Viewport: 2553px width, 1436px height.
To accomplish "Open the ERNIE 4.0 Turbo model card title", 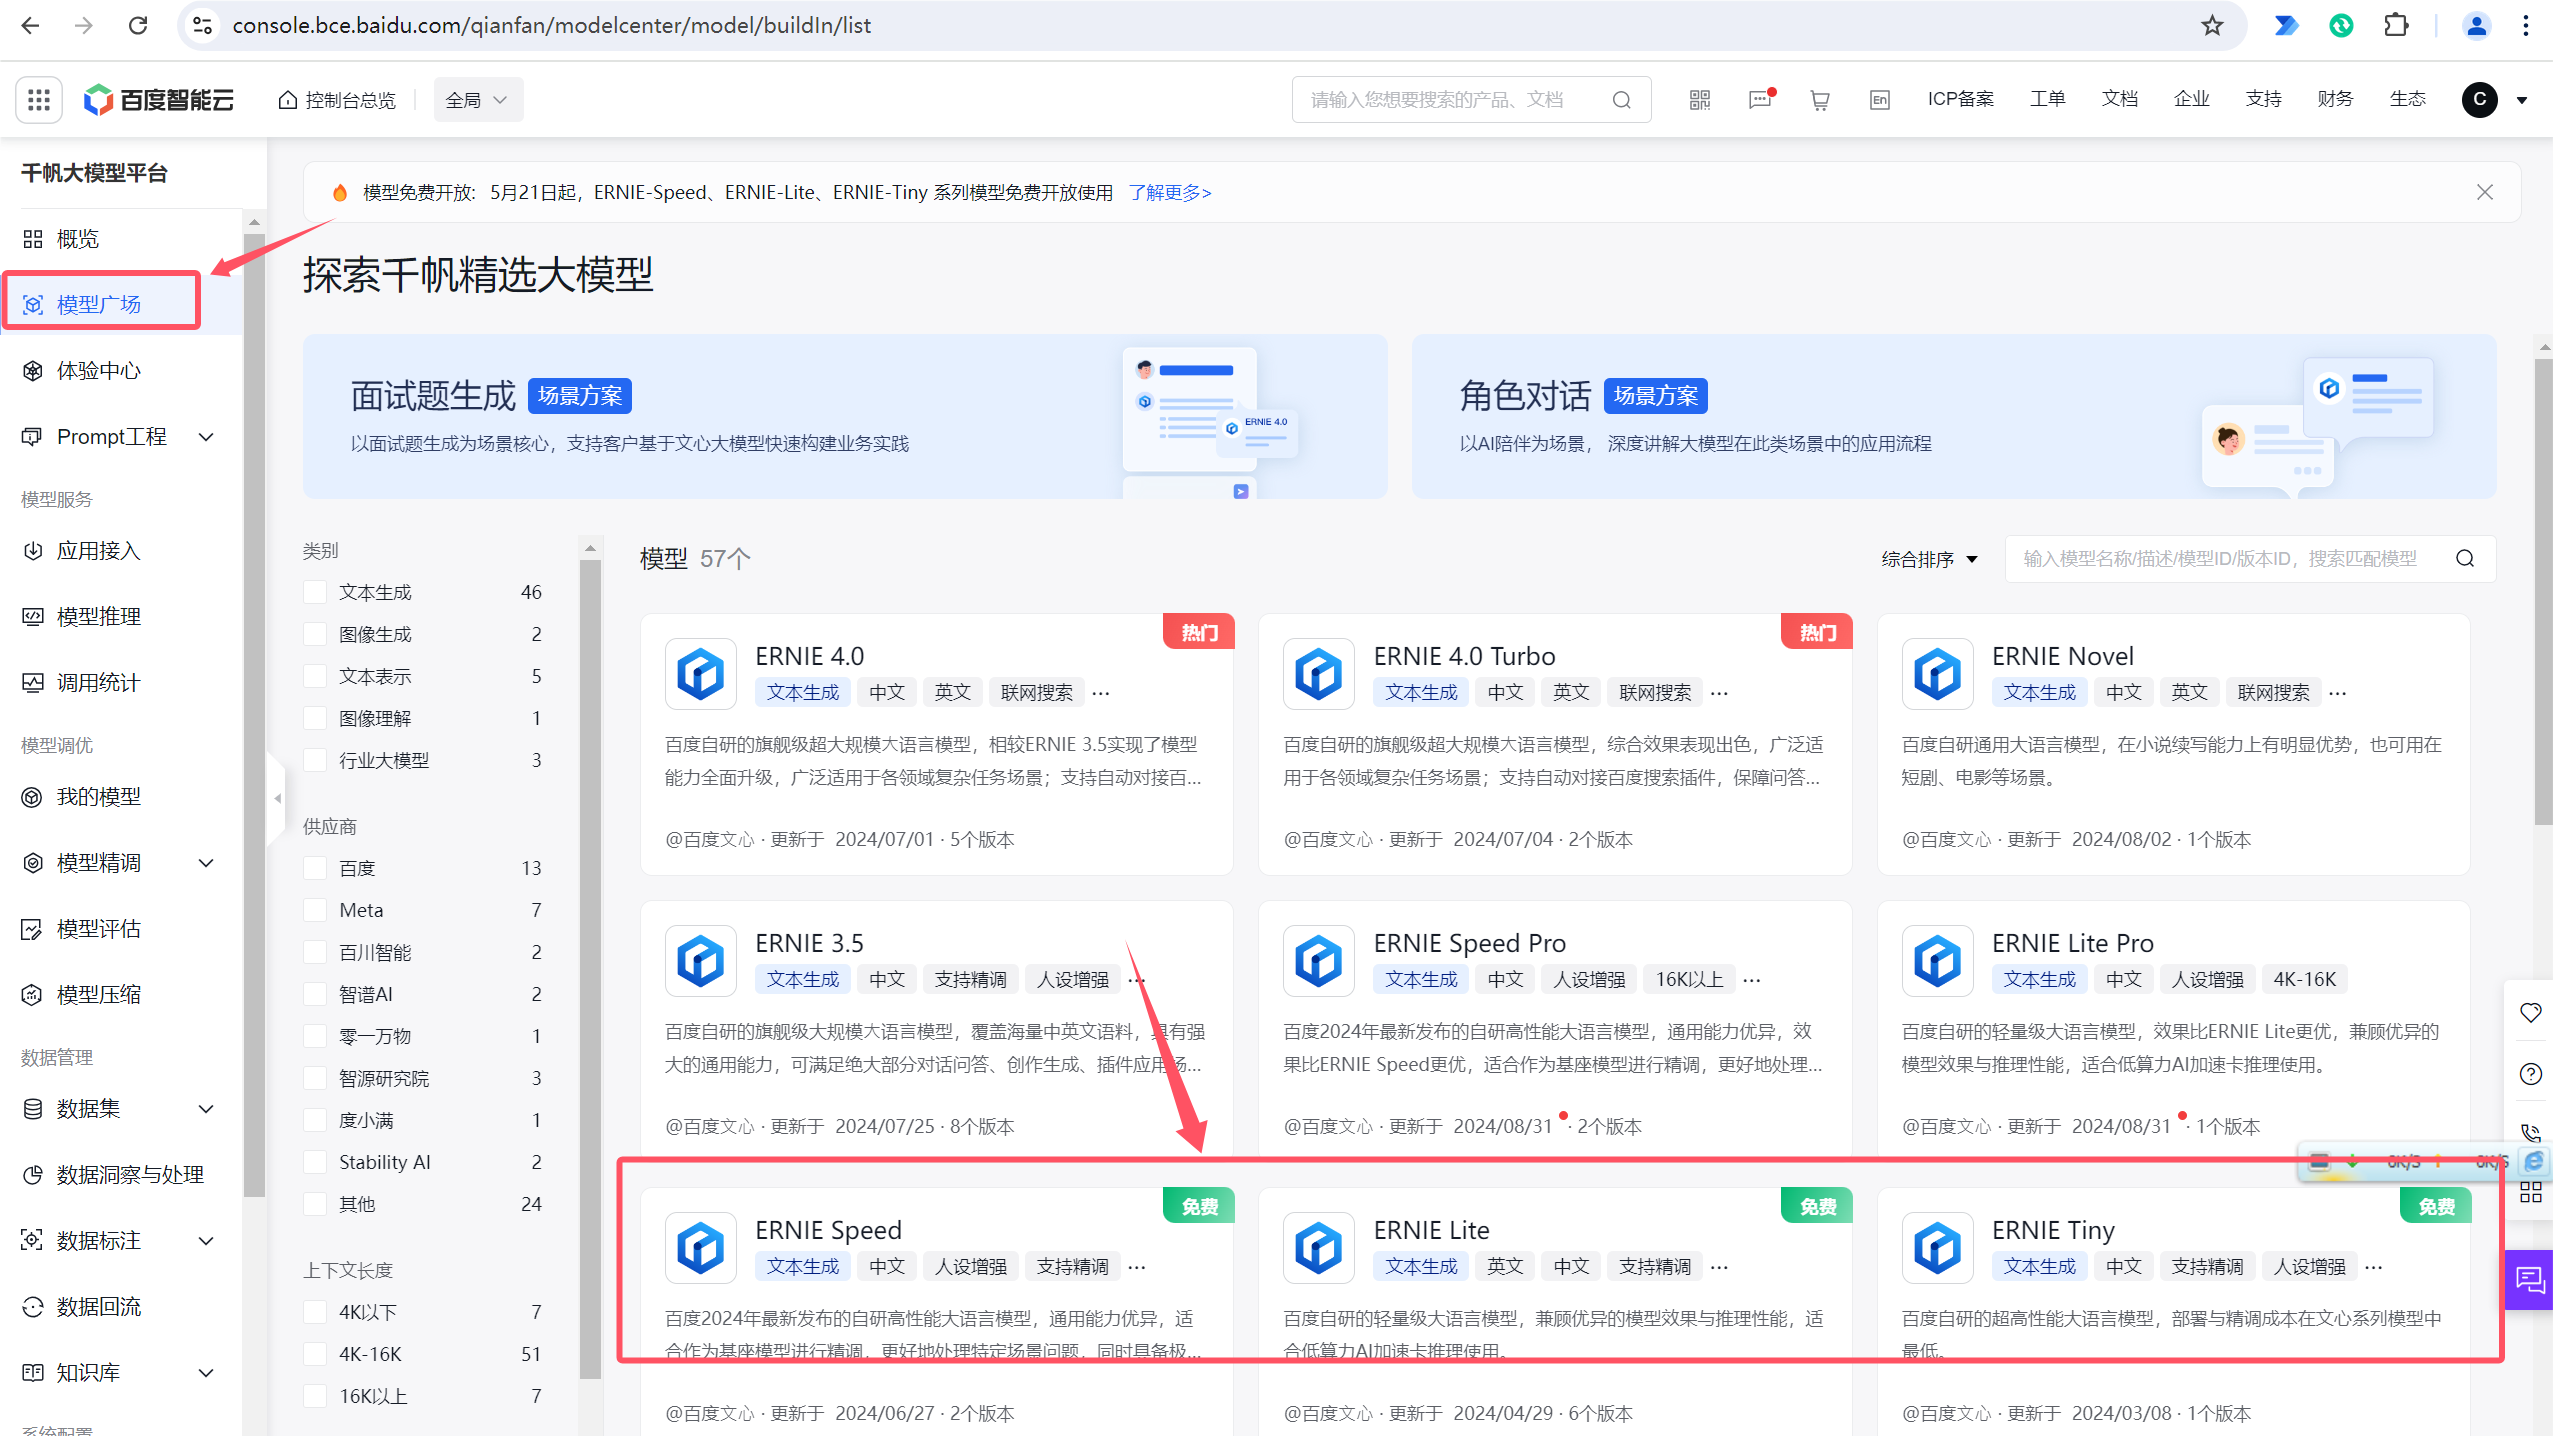I will coord(1464,656).
